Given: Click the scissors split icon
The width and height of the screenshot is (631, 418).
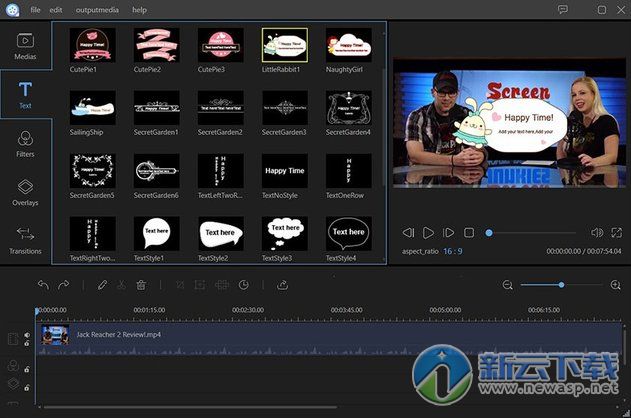Looking at the screenshot, I should 121,285.
